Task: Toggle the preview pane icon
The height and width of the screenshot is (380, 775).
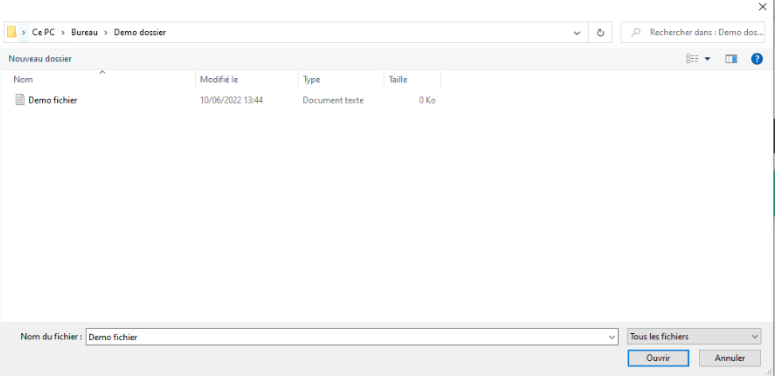Action: click(731, 59)
